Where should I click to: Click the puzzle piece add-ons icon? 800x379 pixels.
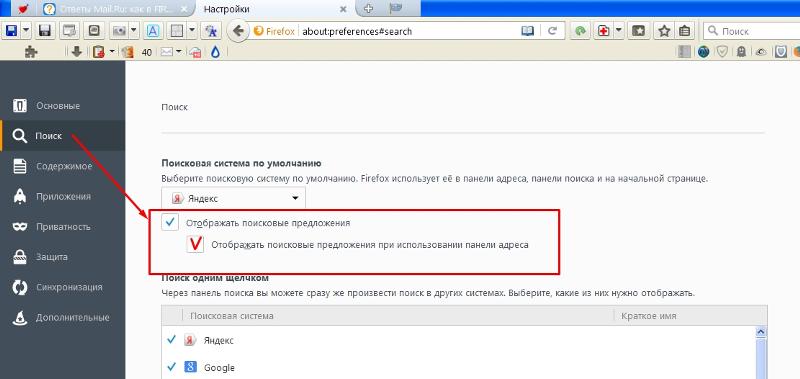[31, 52]
